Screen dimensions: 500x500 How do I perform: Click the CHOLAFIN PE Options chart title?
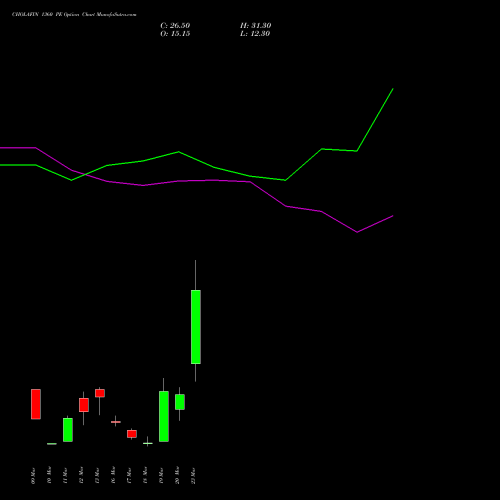74,15
